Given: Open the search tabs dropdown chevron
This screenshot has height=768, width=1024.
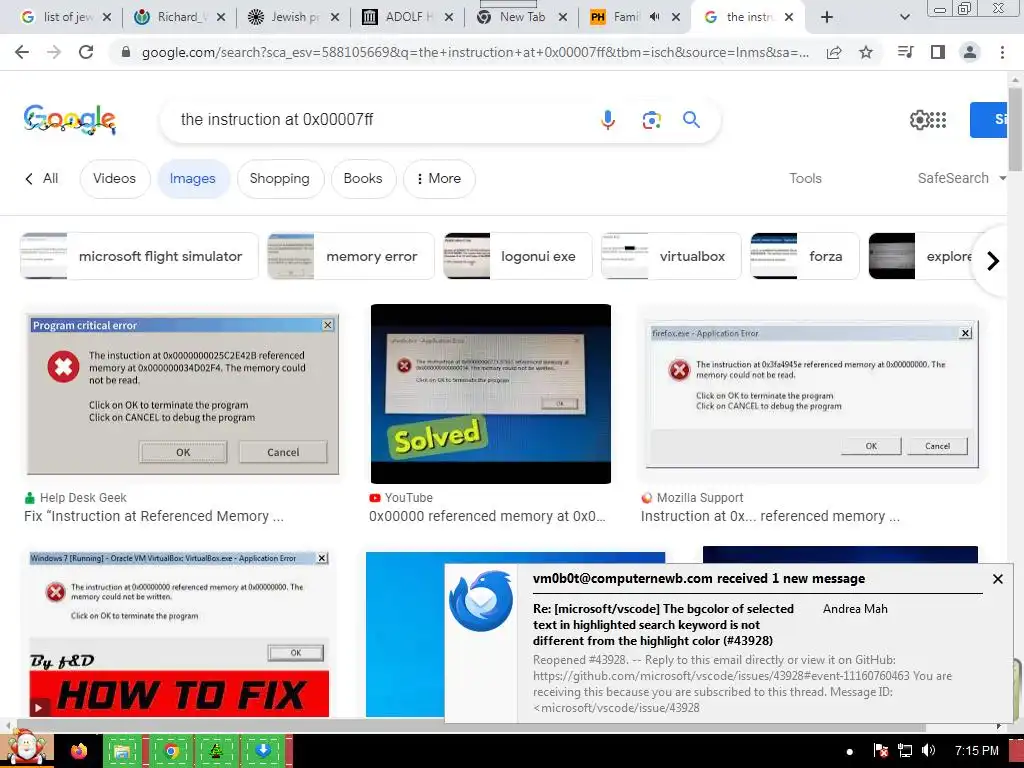Looking at the screenshot, I should tap(904, 17).
